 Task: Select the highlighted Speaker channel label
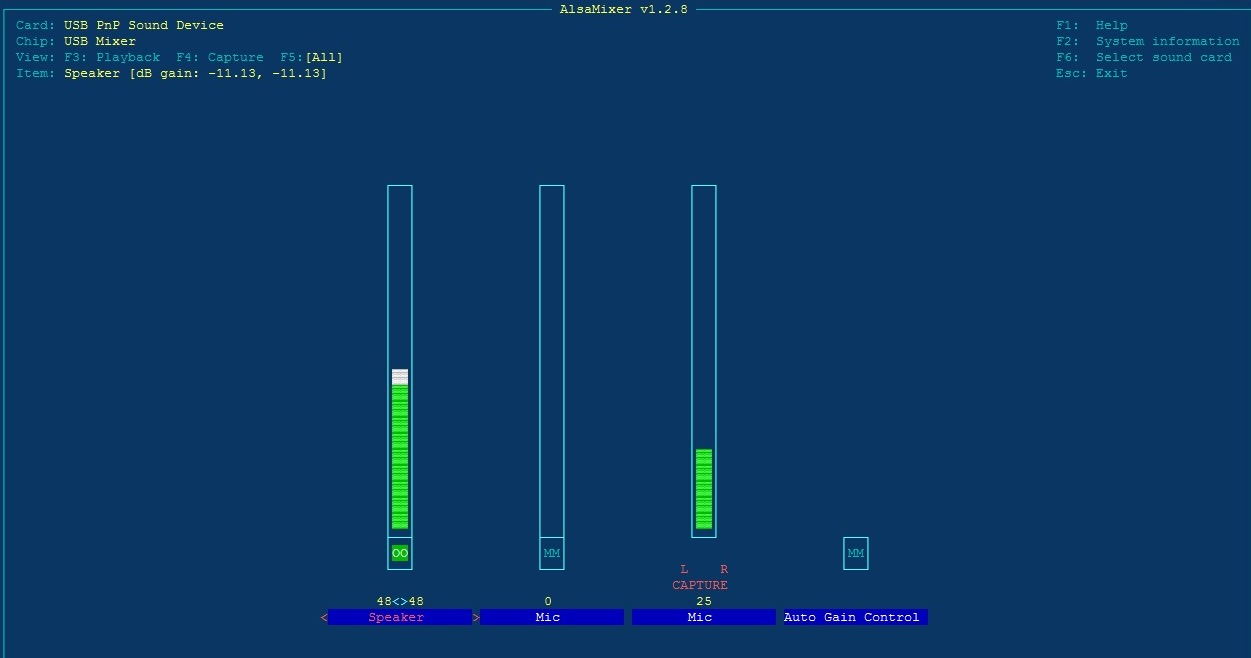coord(400,618)
